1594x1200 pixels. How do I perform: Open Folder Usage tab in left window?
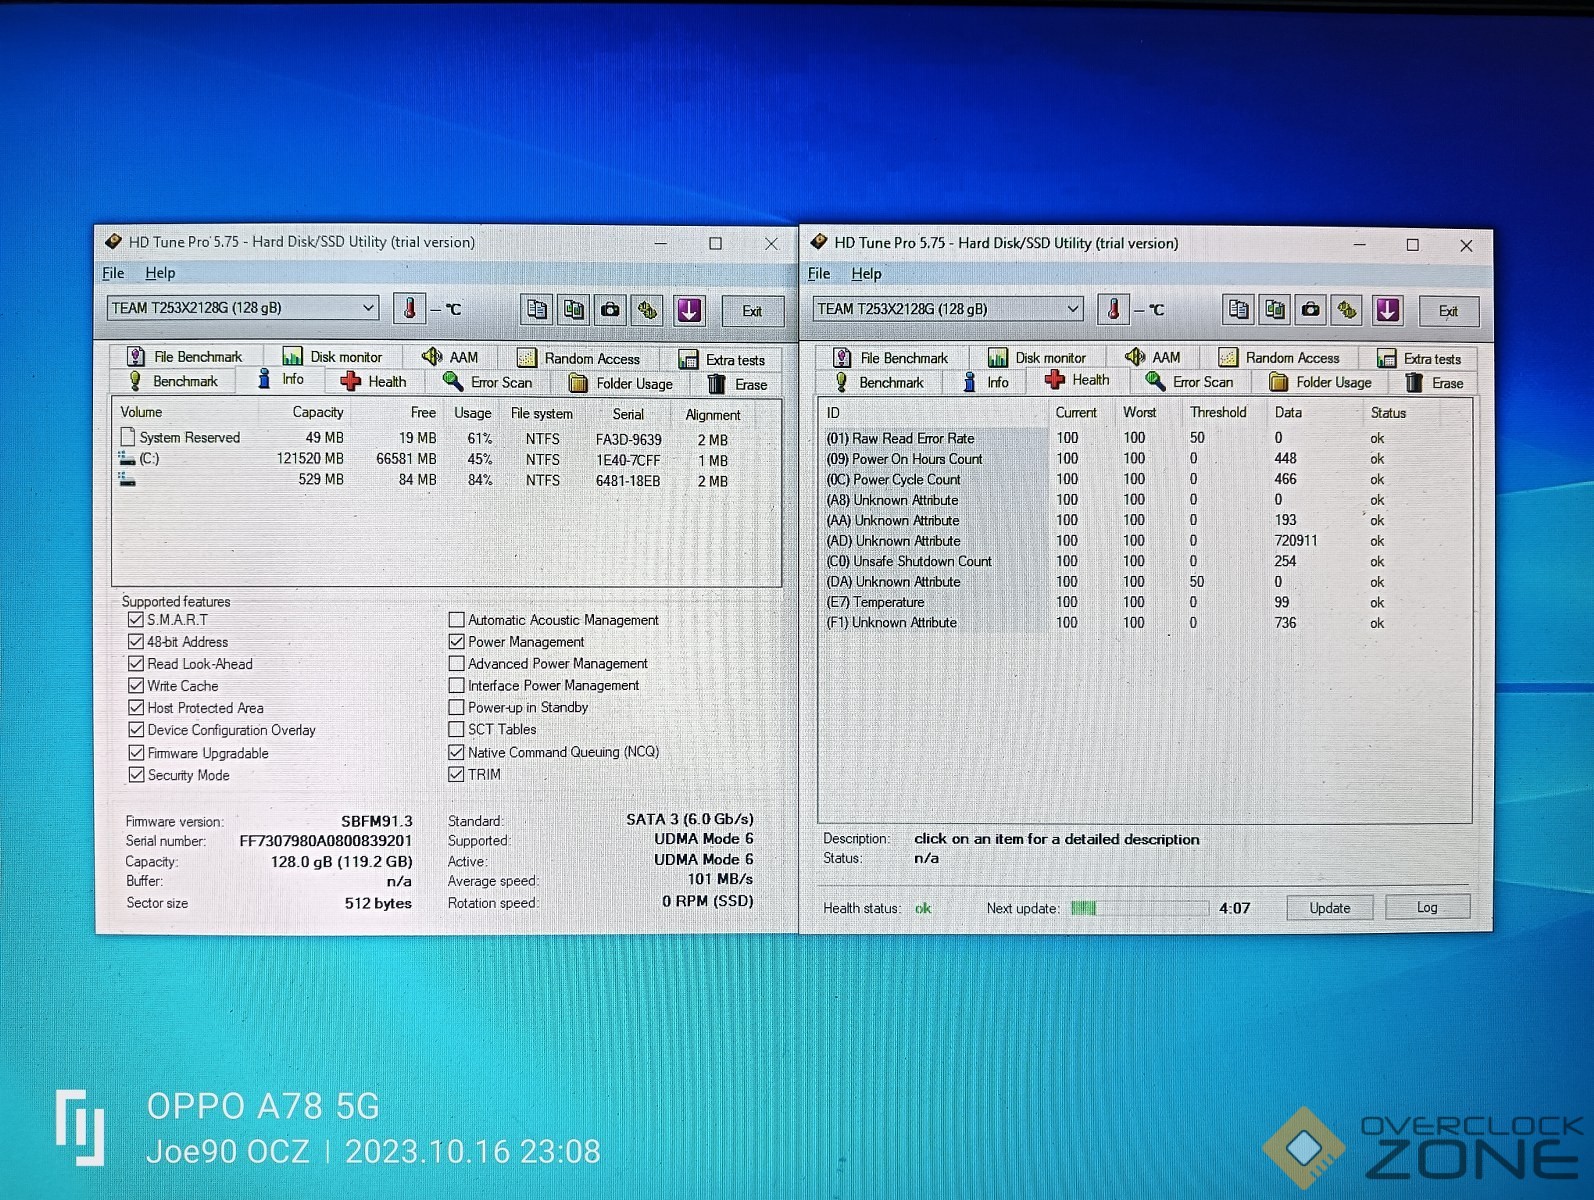pyautogui.click(x=622, y=383)
